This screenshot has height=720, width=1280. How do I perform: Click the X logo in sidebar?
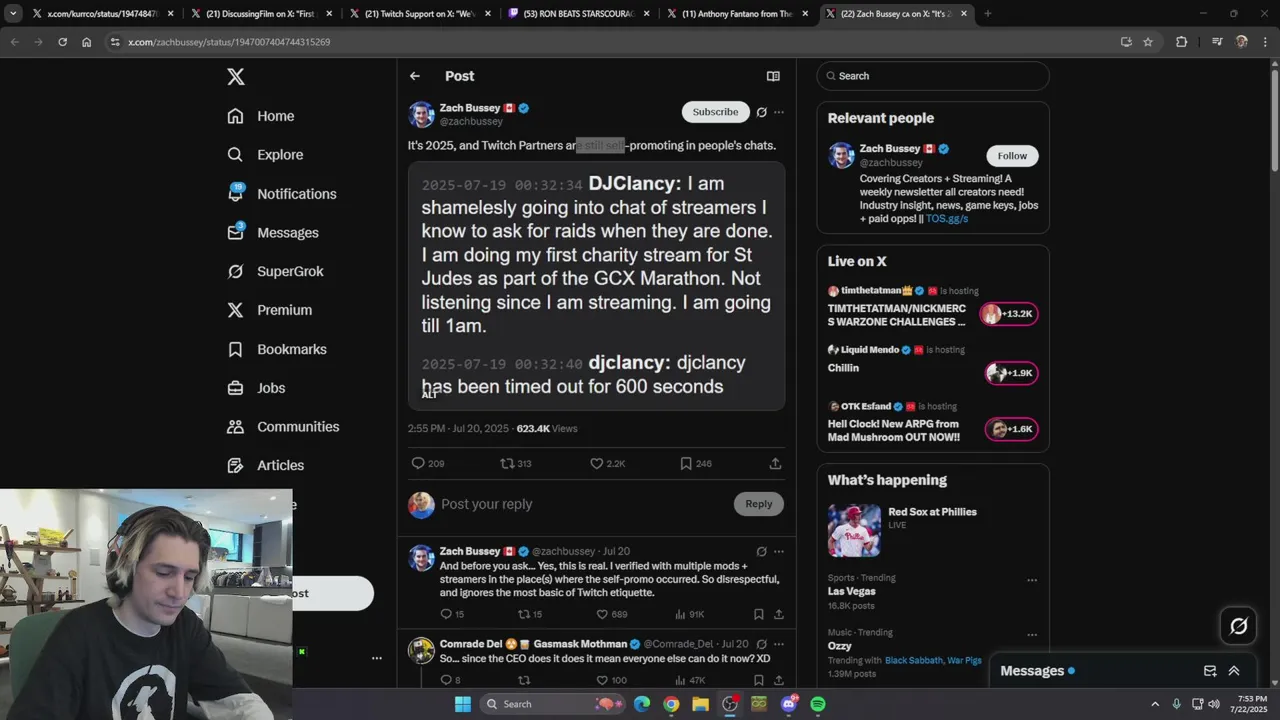click(x=235, y=77)
